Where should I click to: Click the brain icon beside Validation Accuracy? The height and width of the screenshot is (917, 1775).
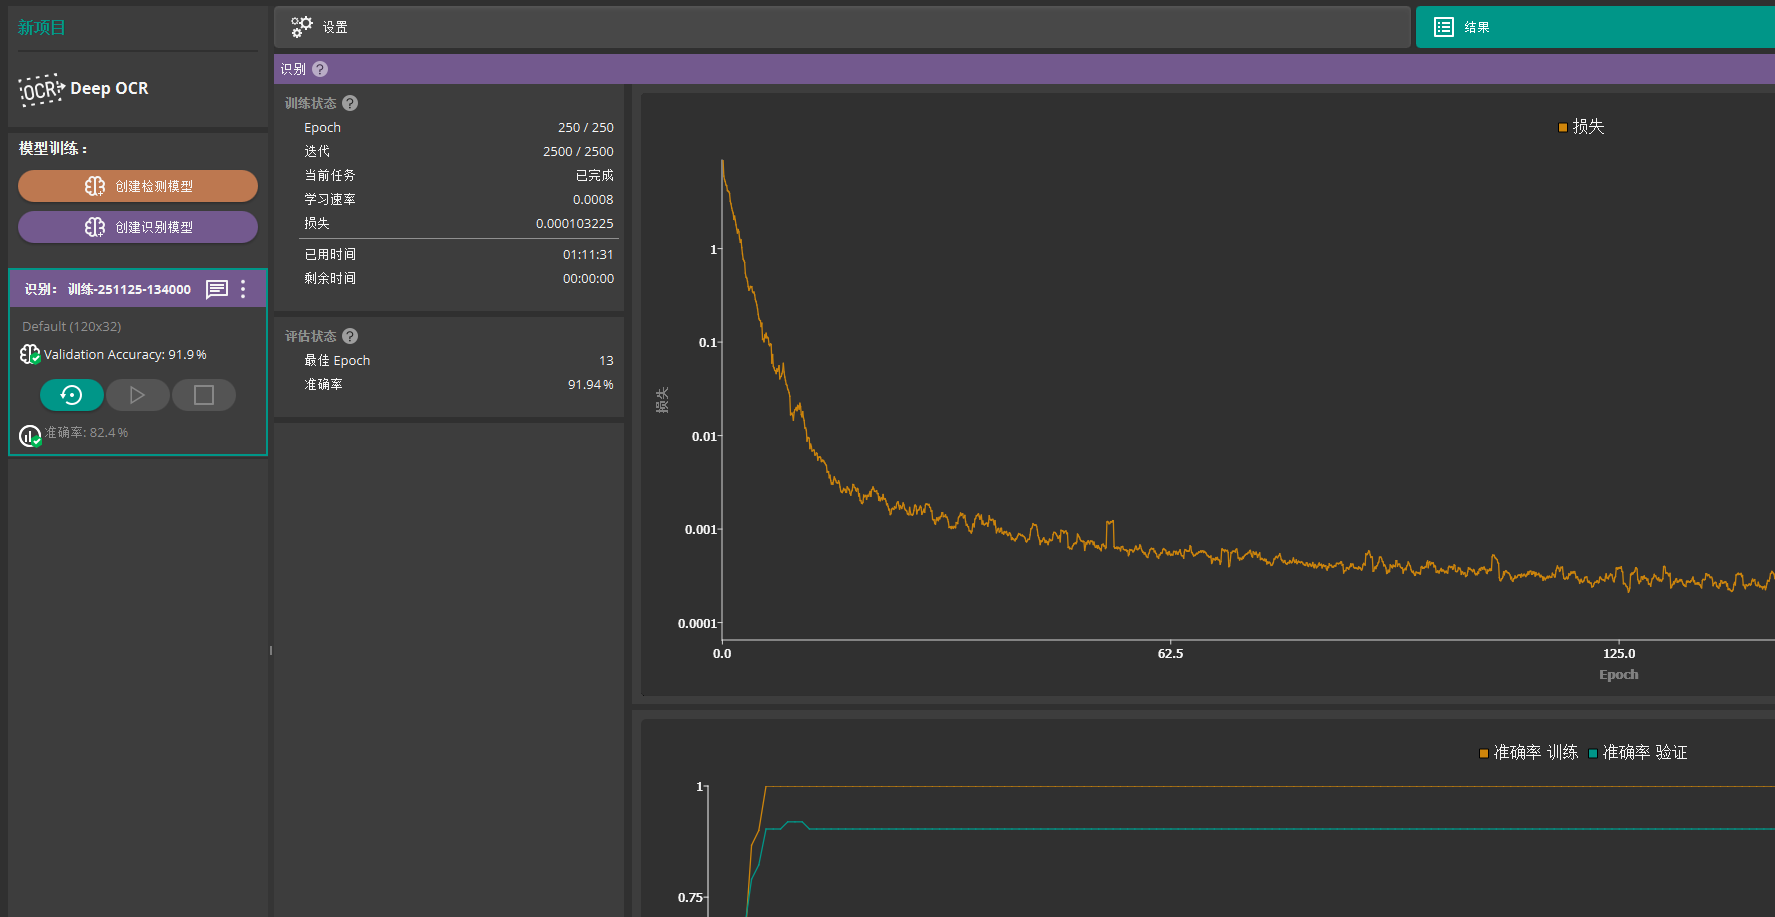click(30, 355)
